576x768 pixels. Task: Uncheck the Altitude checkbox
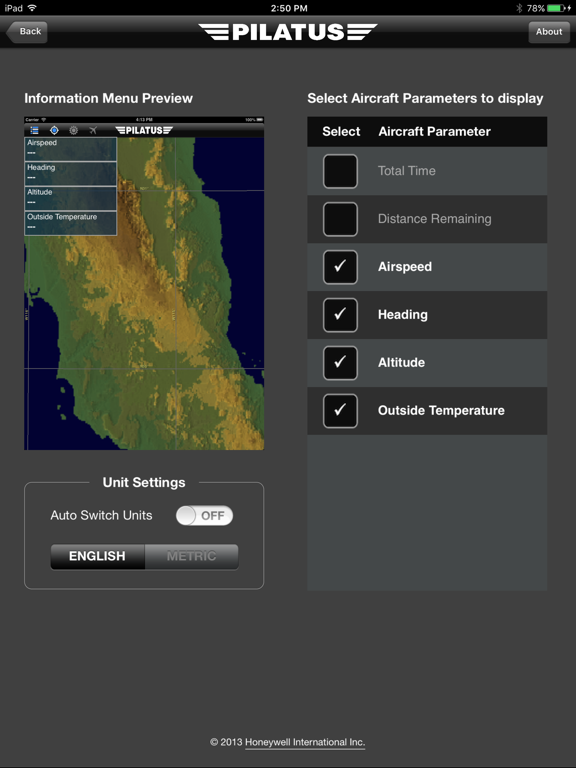(340, 363)
